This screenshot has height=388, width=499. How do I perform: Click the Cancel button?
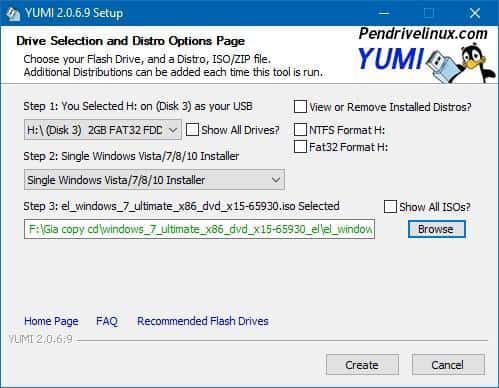click(x=448, y=365)
